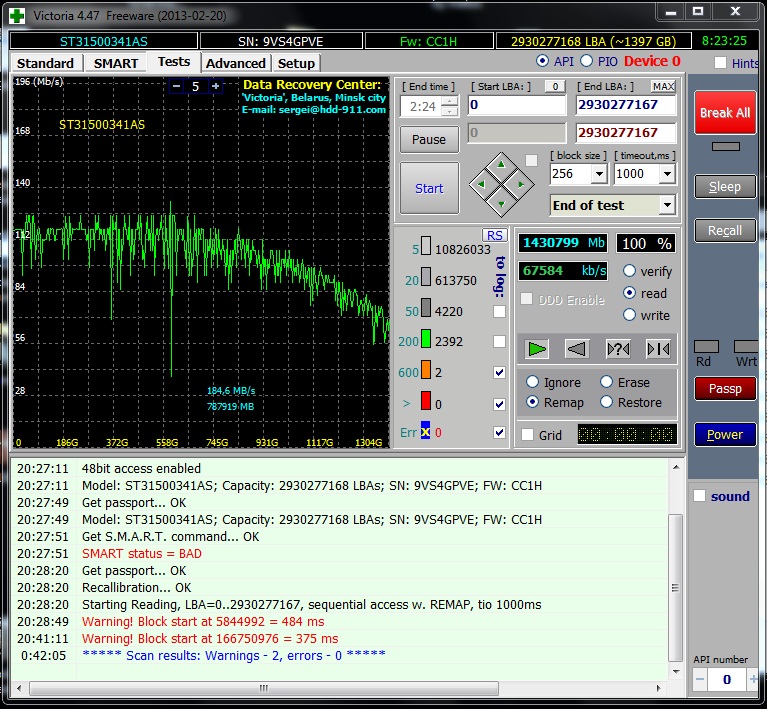Open the Advanced tab
This screenshot has width=767, height=709.
point(235,63)
